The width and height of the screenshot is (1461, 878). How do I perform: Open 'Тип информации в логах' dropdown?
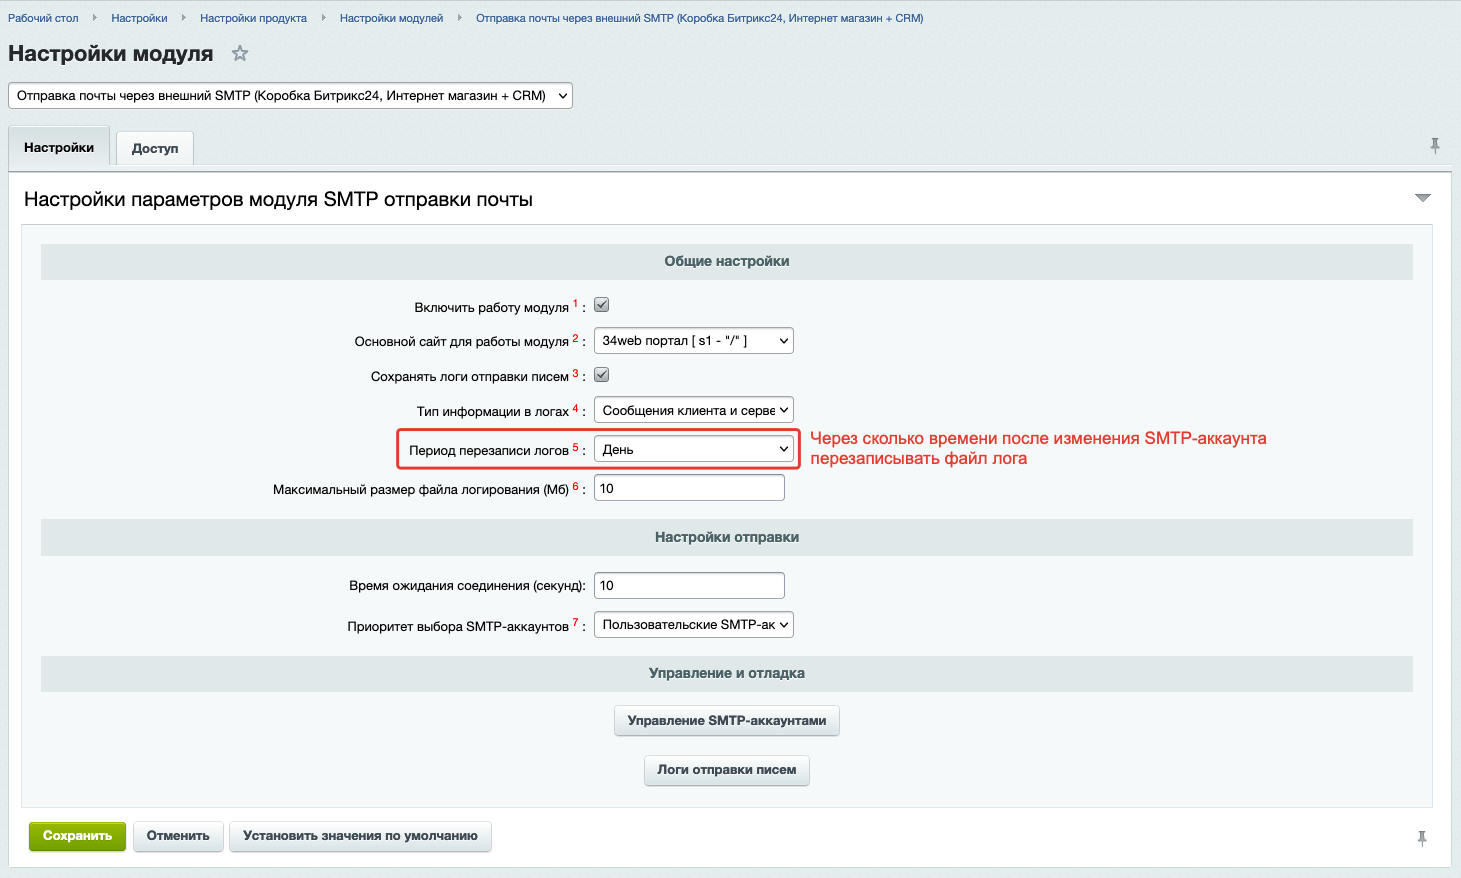[x=694, y=410]
